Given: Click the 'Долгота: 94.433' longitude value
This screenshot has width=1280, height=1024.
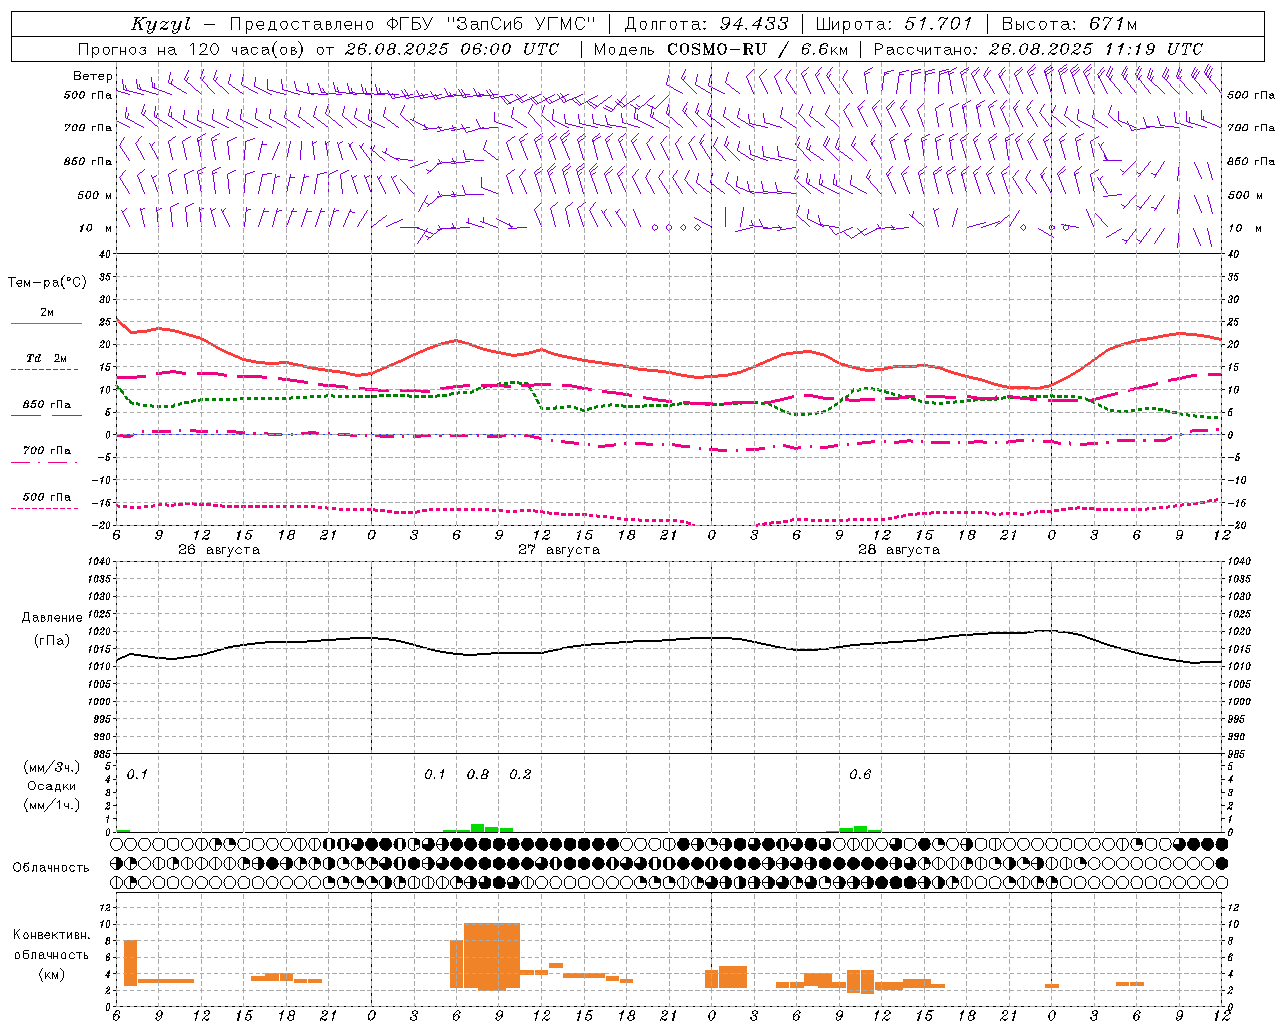Looking at the screenshot, I should [706, 24].
